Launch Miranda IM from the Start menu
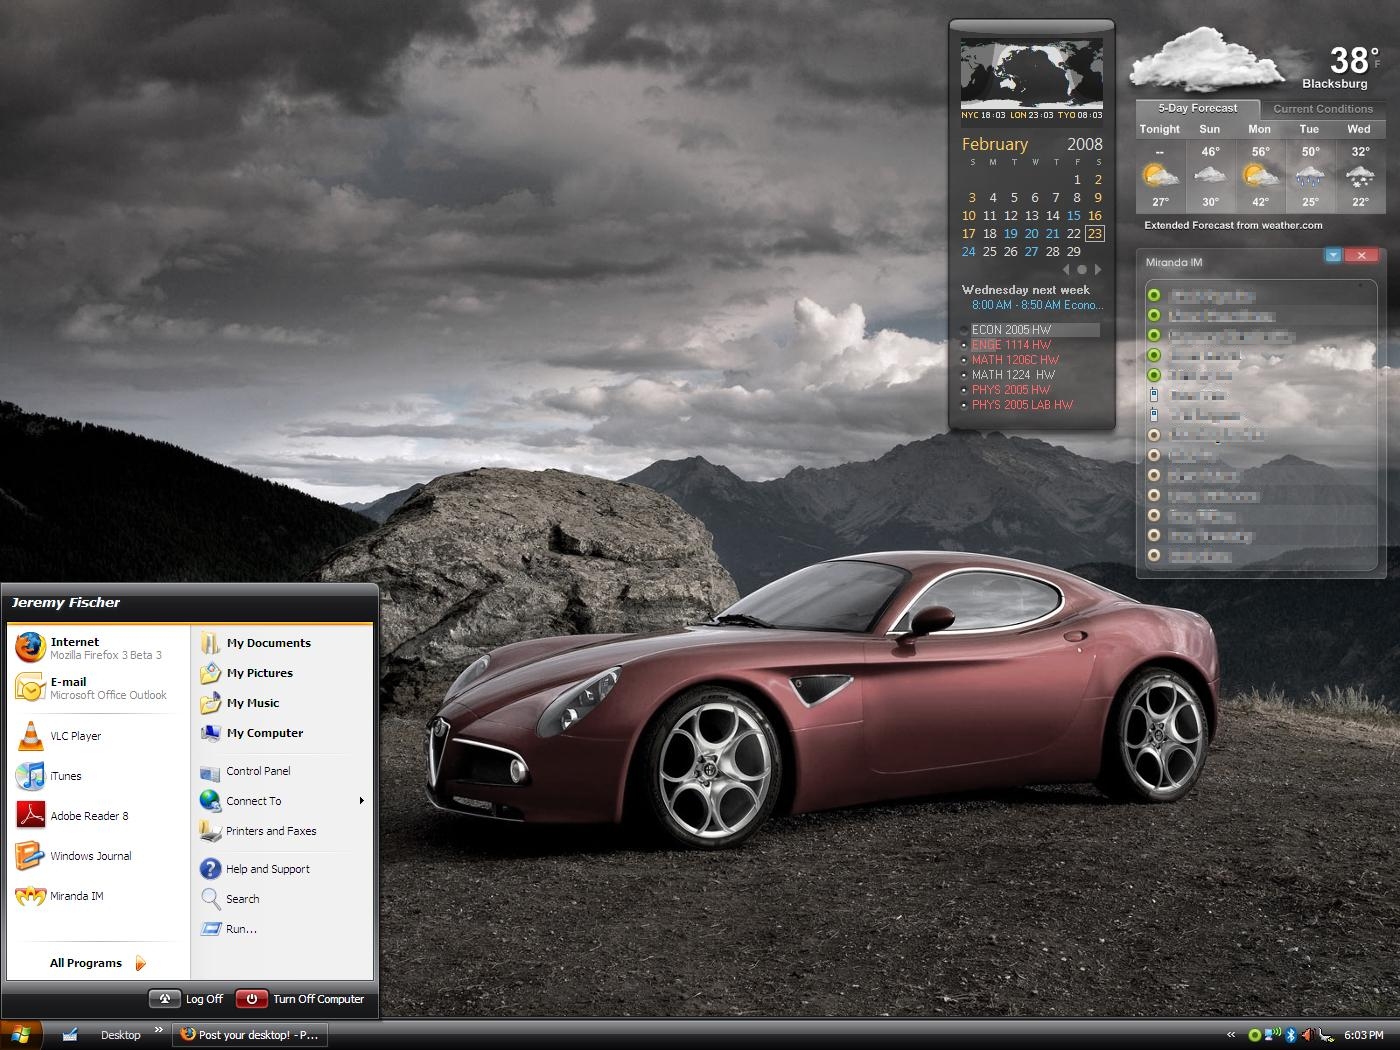The height and width of the screenshot is (1050, 1400). click(98, 896)
